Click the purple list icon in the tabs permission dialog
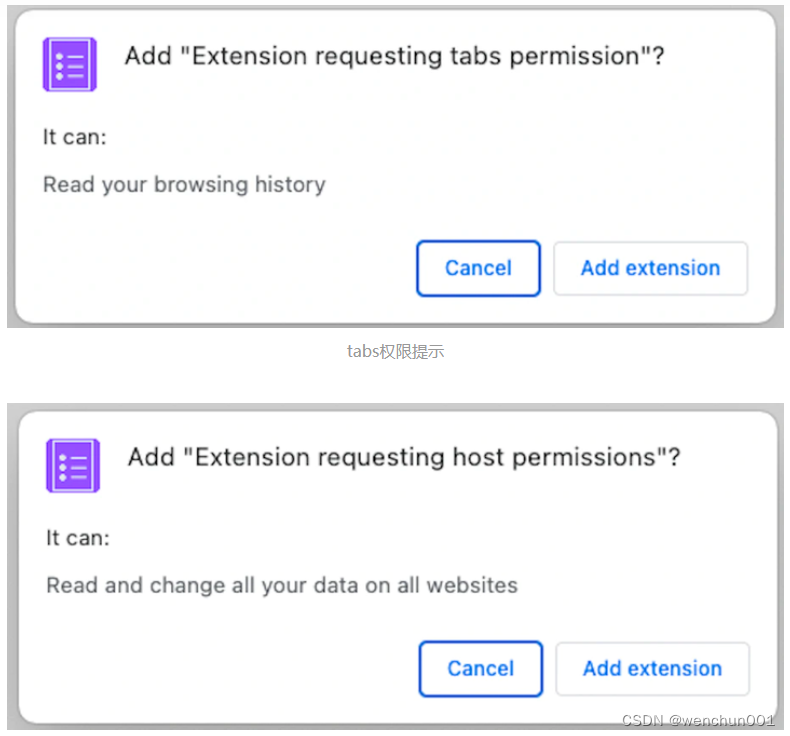This screenshot has width=790, height=736. (69, 64)
